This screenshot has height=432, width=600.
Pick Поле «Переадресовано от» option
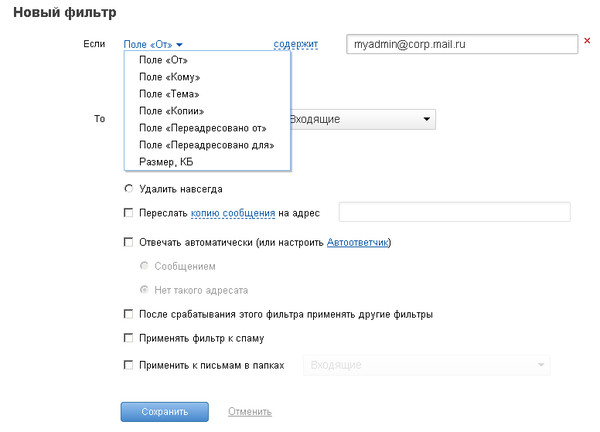click(x=203, y=128)
